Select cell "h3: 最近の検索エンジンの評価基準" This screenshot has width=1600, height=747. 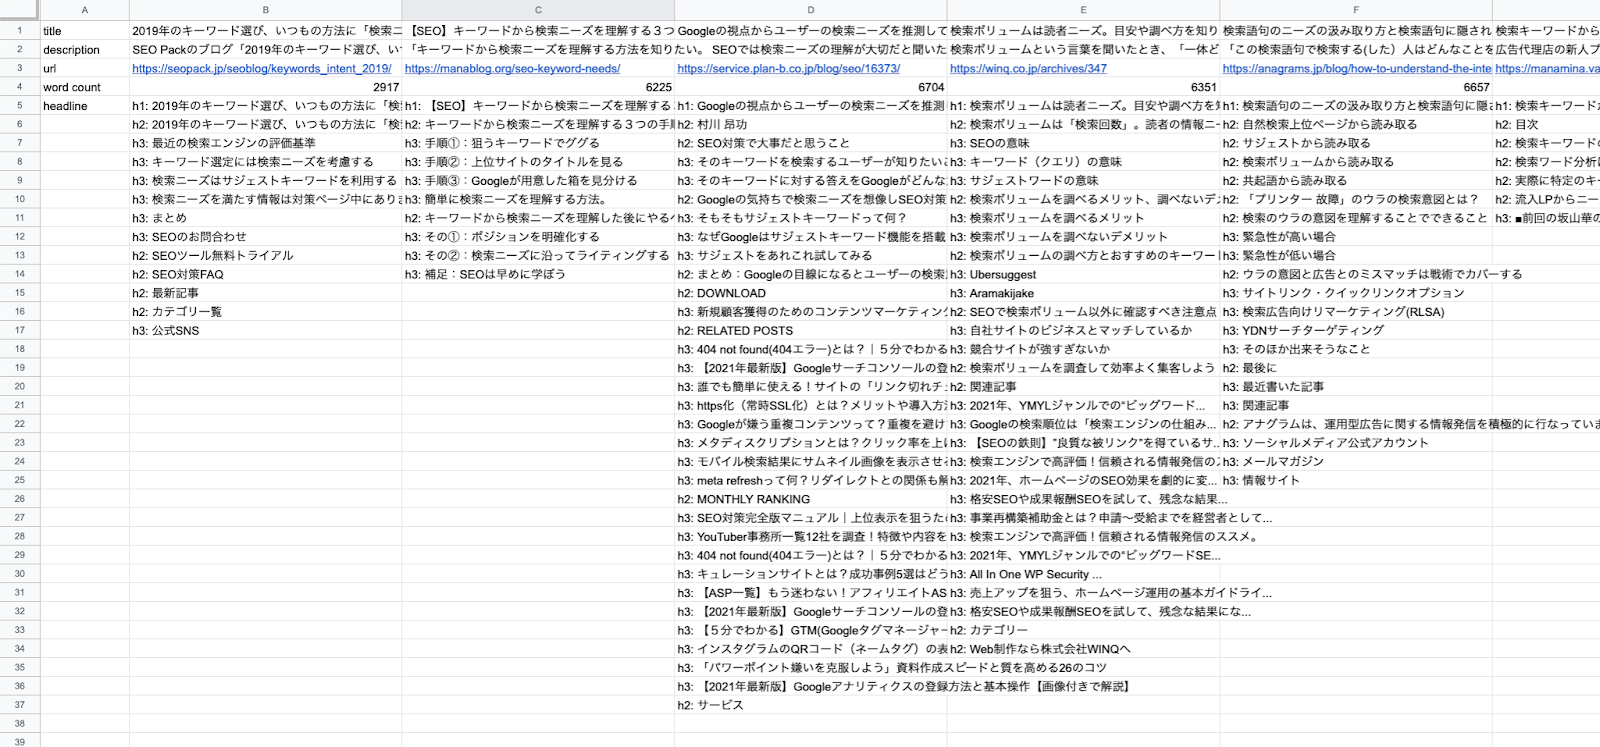[x=266, y=143]
